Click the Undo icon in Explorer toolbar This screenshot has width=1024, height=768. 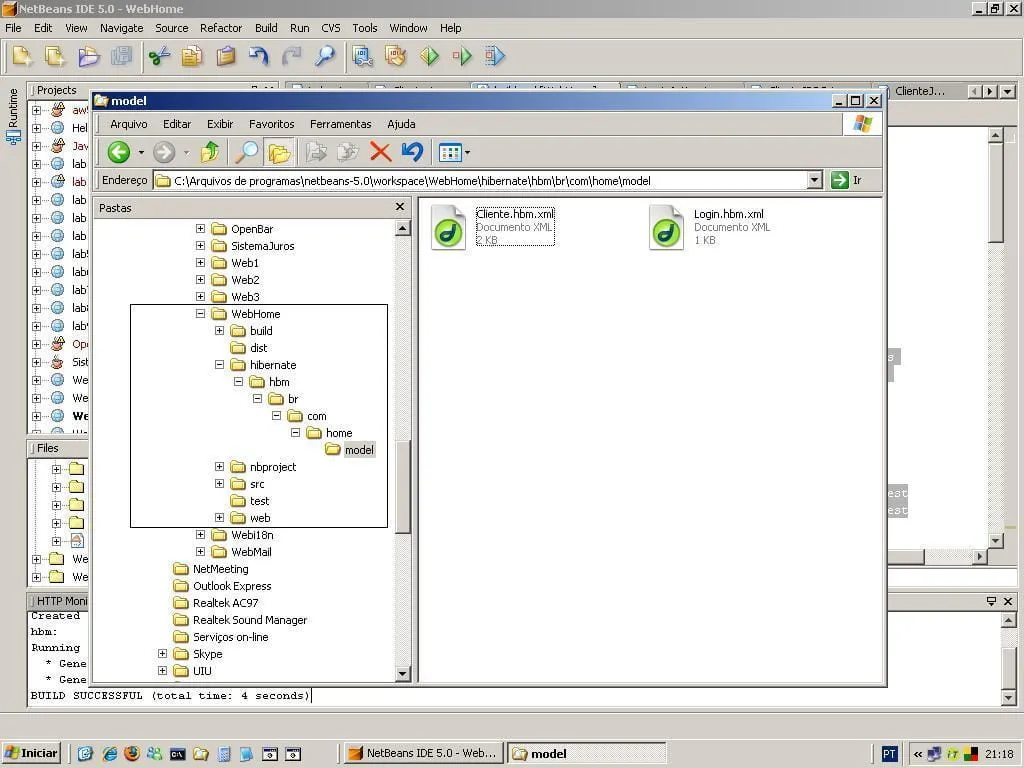point(412,152)
